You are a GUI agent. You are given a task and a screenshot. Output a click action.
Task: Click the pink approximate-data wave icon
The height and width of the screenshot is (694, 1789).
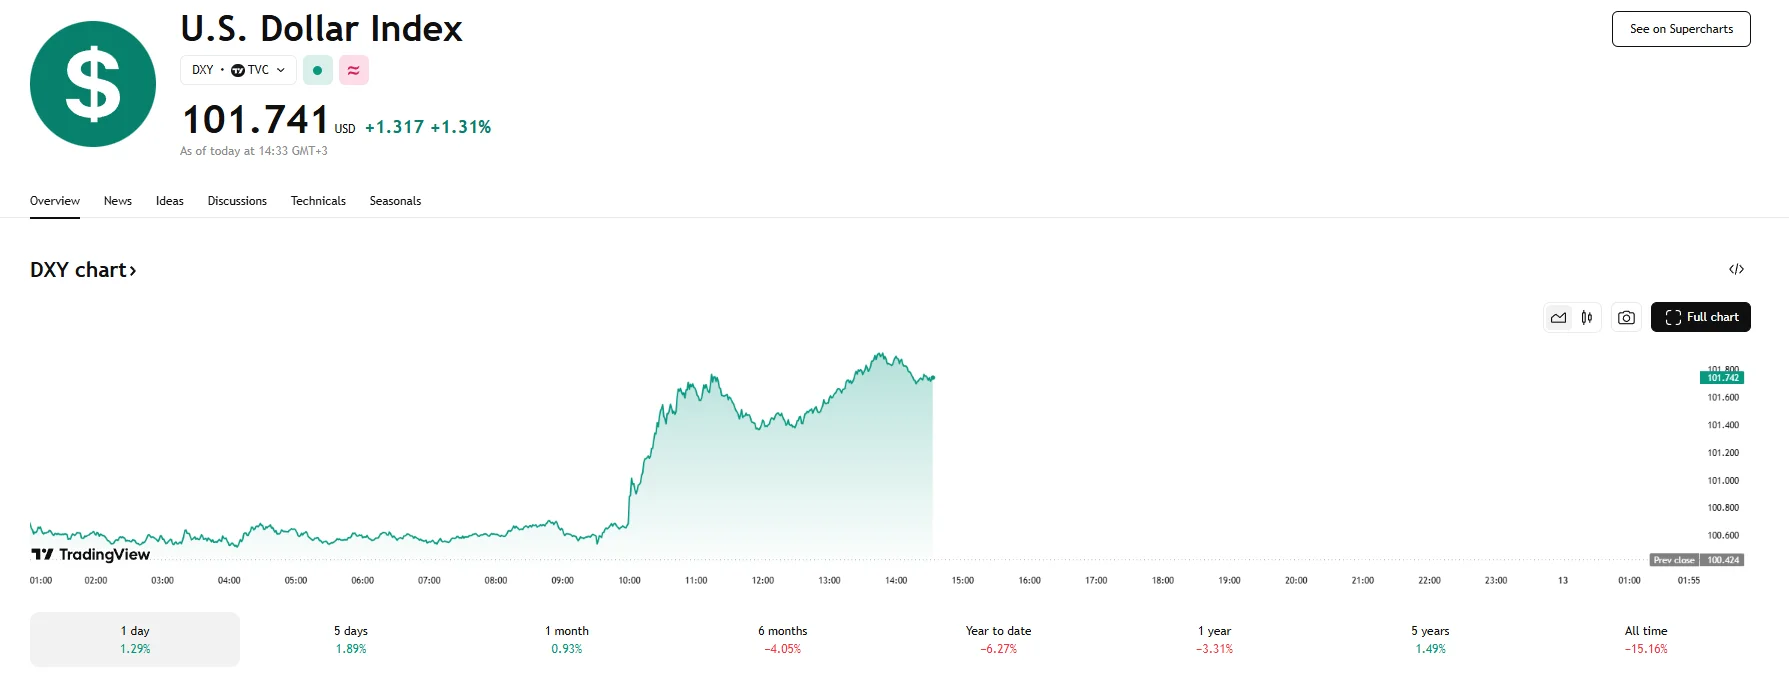pos(354,70)
